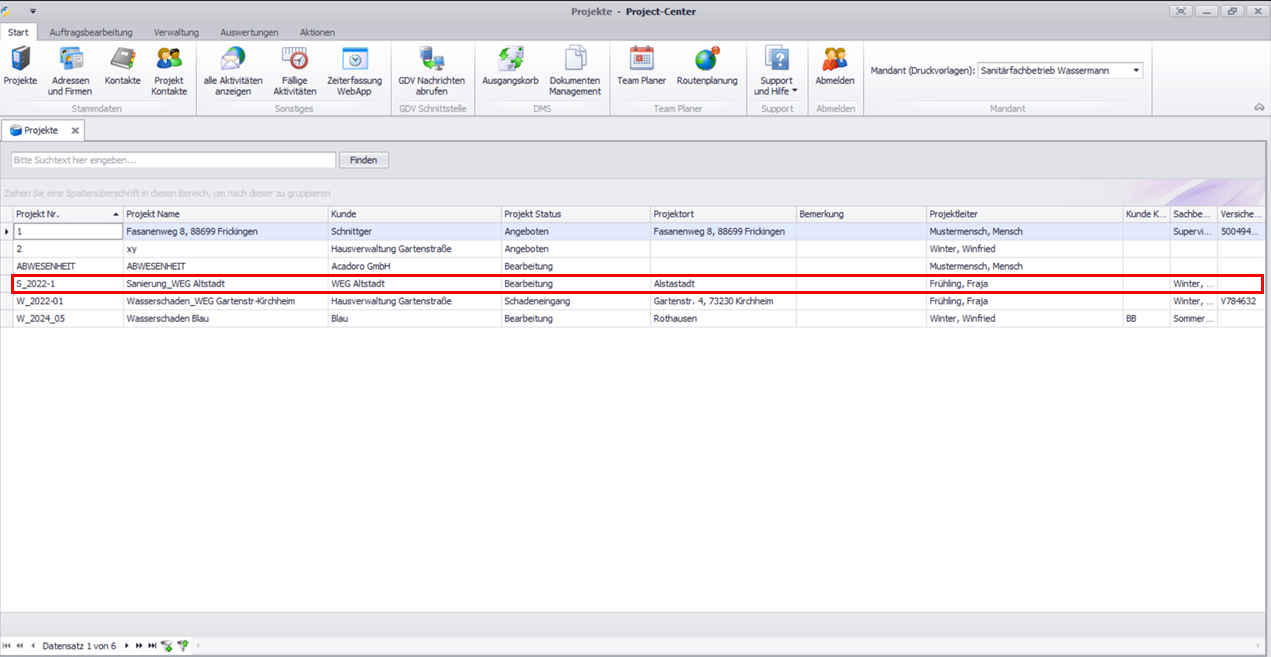Switch to the Auswertungen ribbon tab

point(249,33)
